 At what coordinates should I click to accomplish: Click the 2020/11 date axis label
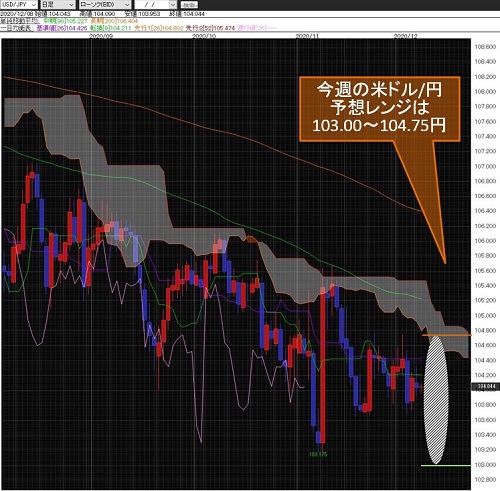click(x=307, y=36)
